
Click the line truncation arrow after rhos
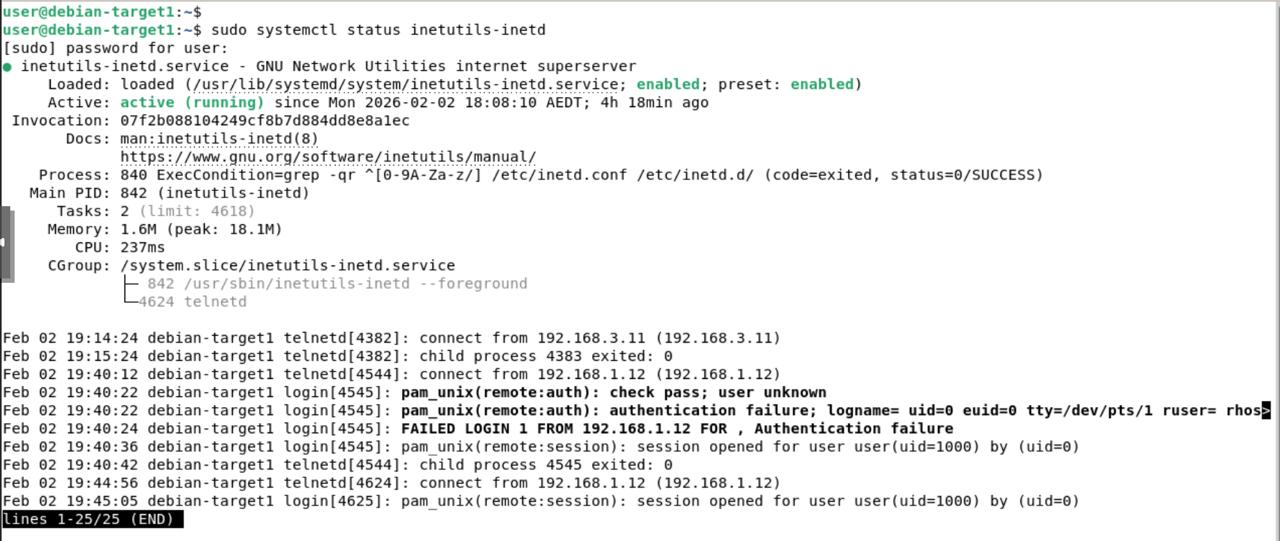(1266, 410)
